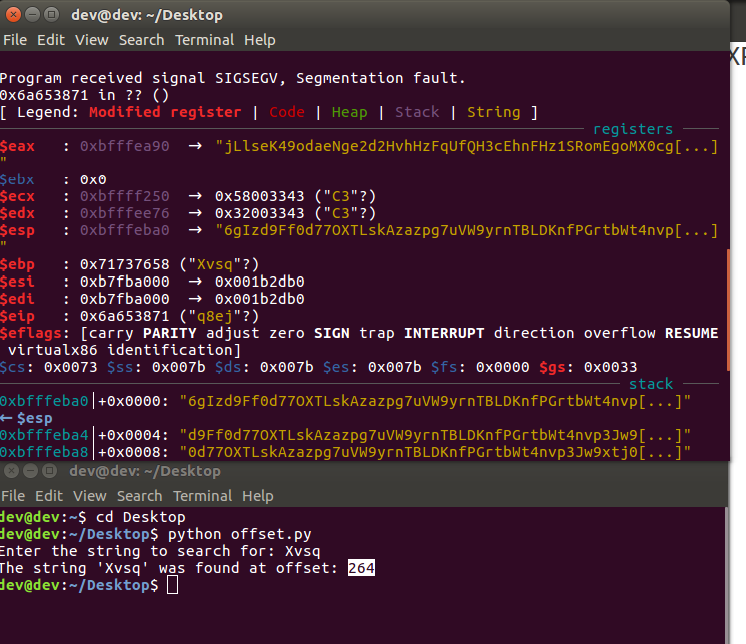Click the bottom terminal title bar text
This screenshot has height=644, width=746.
[x=145, y=471]
